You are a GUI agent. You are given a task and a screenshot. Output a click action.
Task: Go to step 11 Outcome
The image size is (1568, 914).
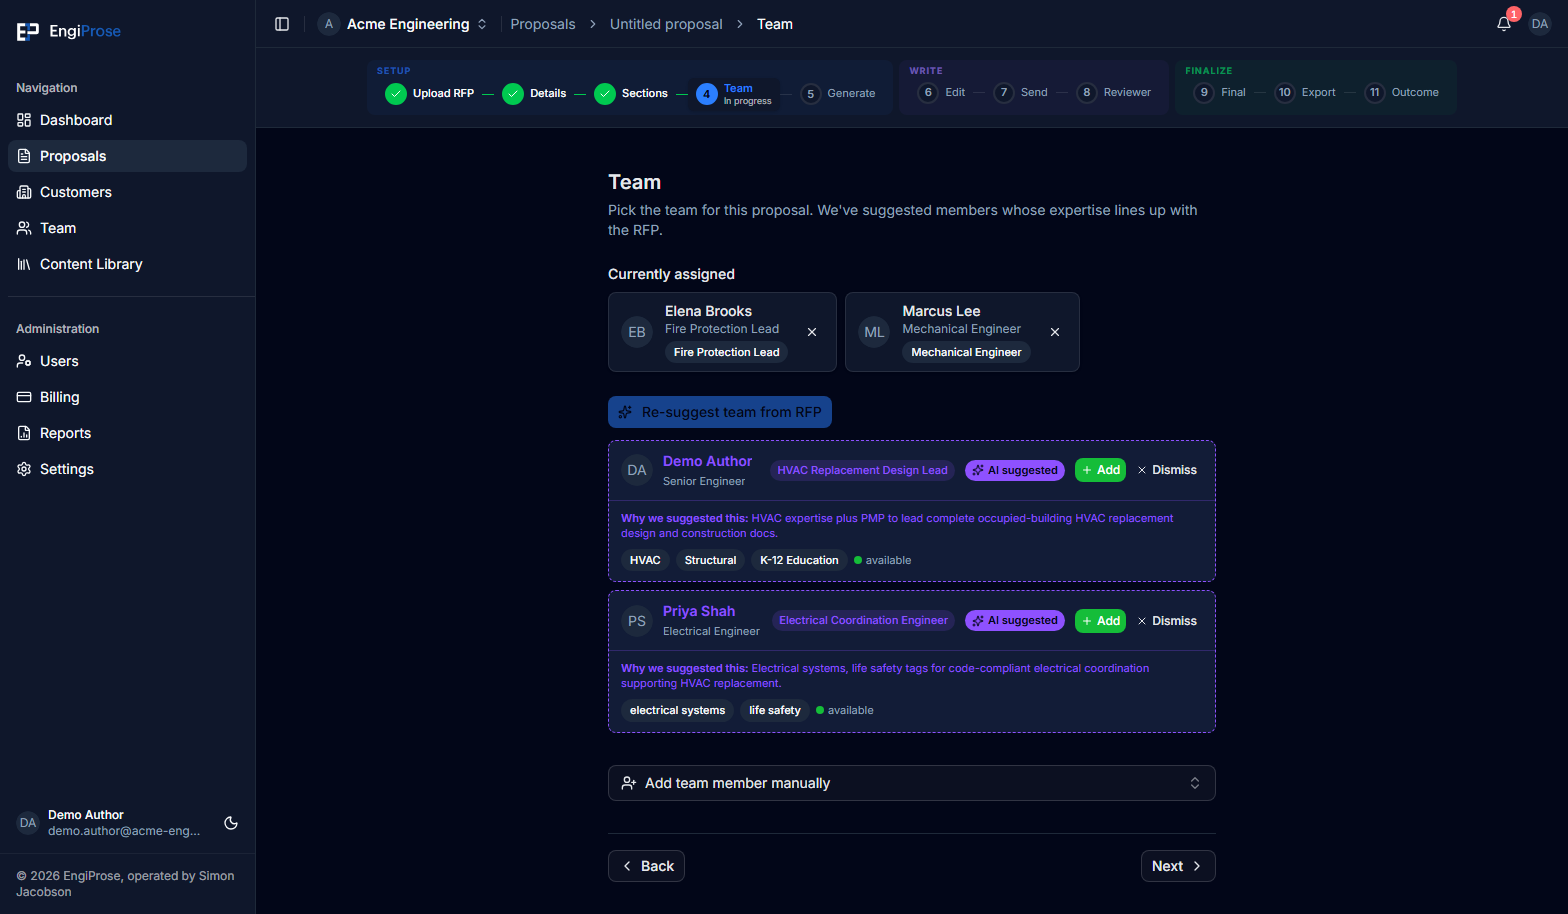click(x=1402, y=92)
